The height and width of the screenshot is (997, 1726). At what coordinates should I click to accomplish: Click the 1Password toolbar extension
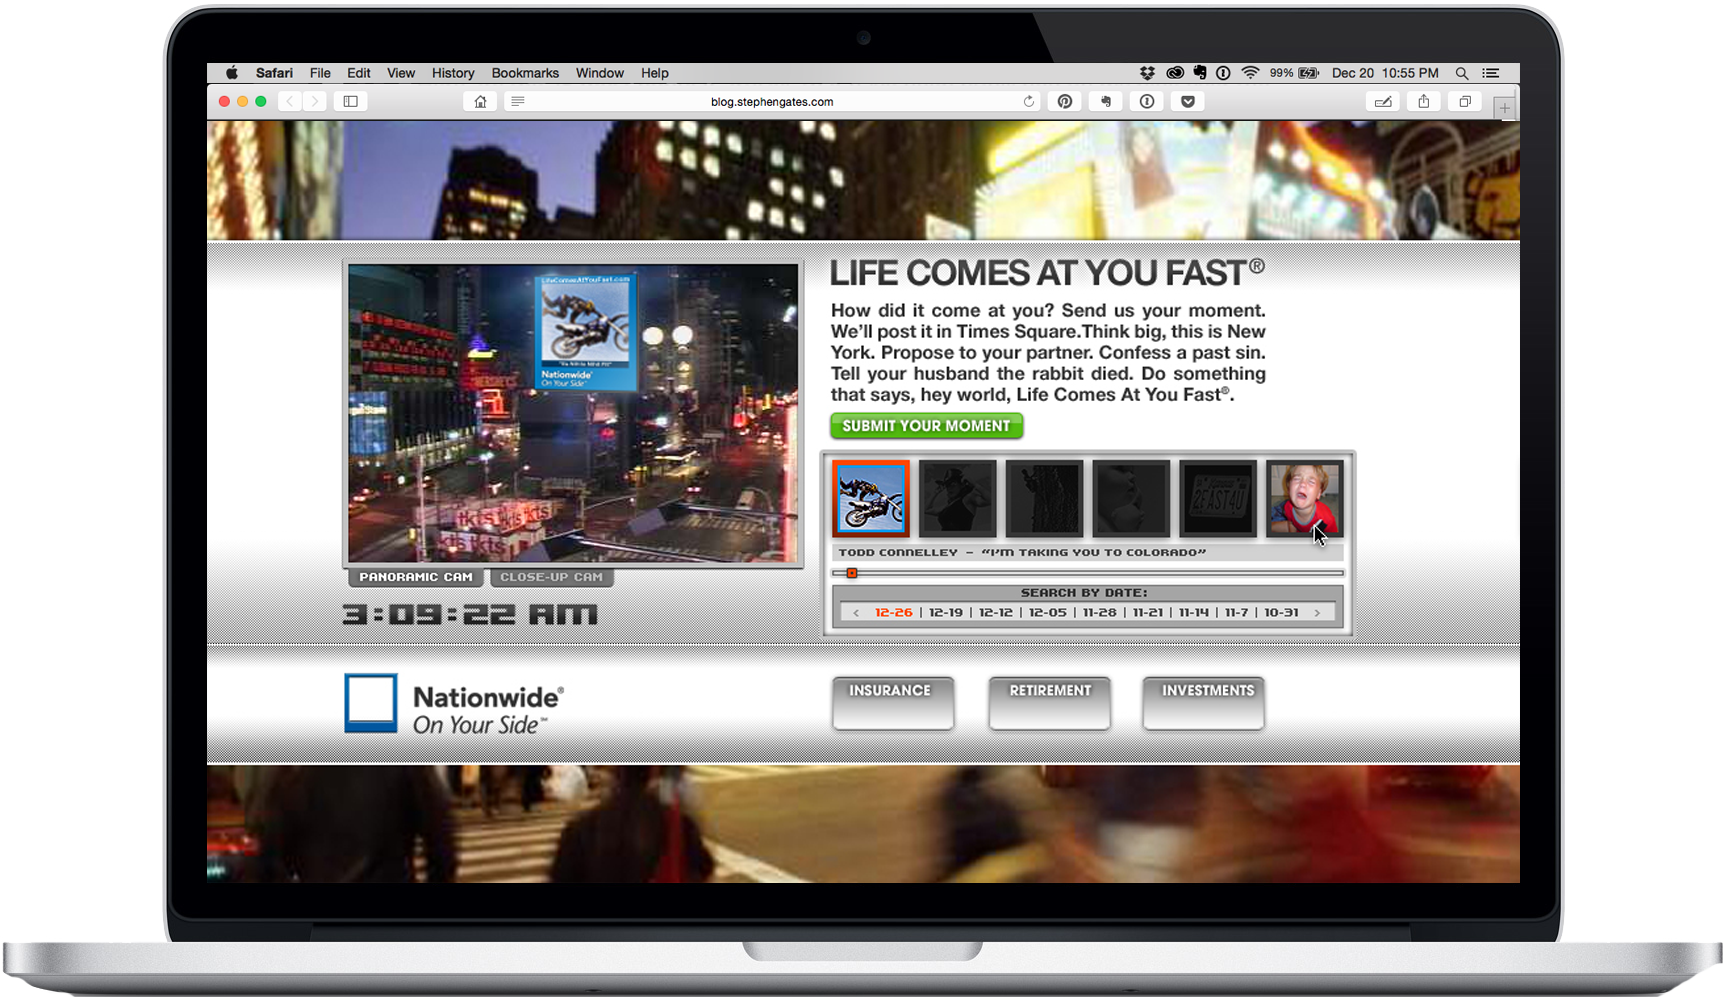pyautogui.click(x=1147, y=101)
